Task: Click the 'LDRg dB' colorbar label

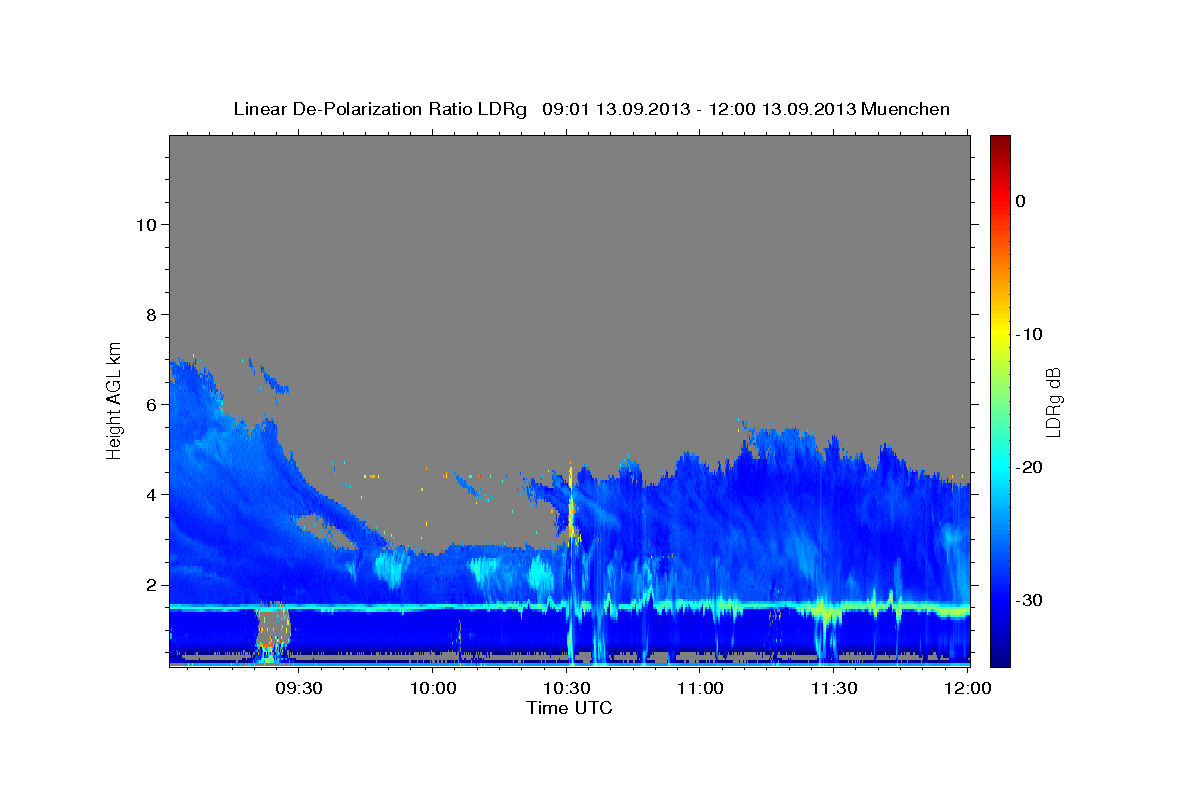Action: click(x=1053, y=402)
